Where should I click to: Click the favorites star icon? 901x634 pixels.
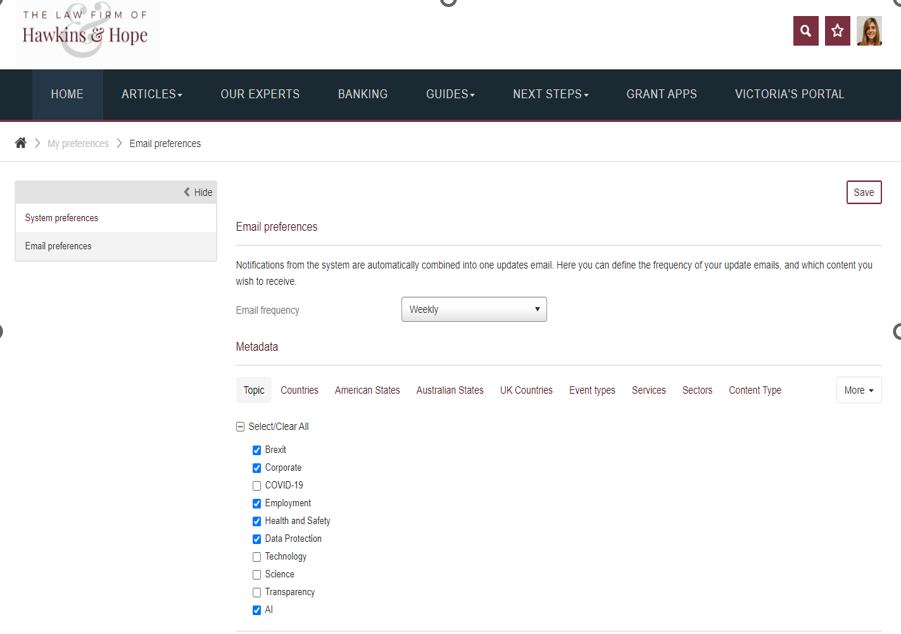coord(837,31)
